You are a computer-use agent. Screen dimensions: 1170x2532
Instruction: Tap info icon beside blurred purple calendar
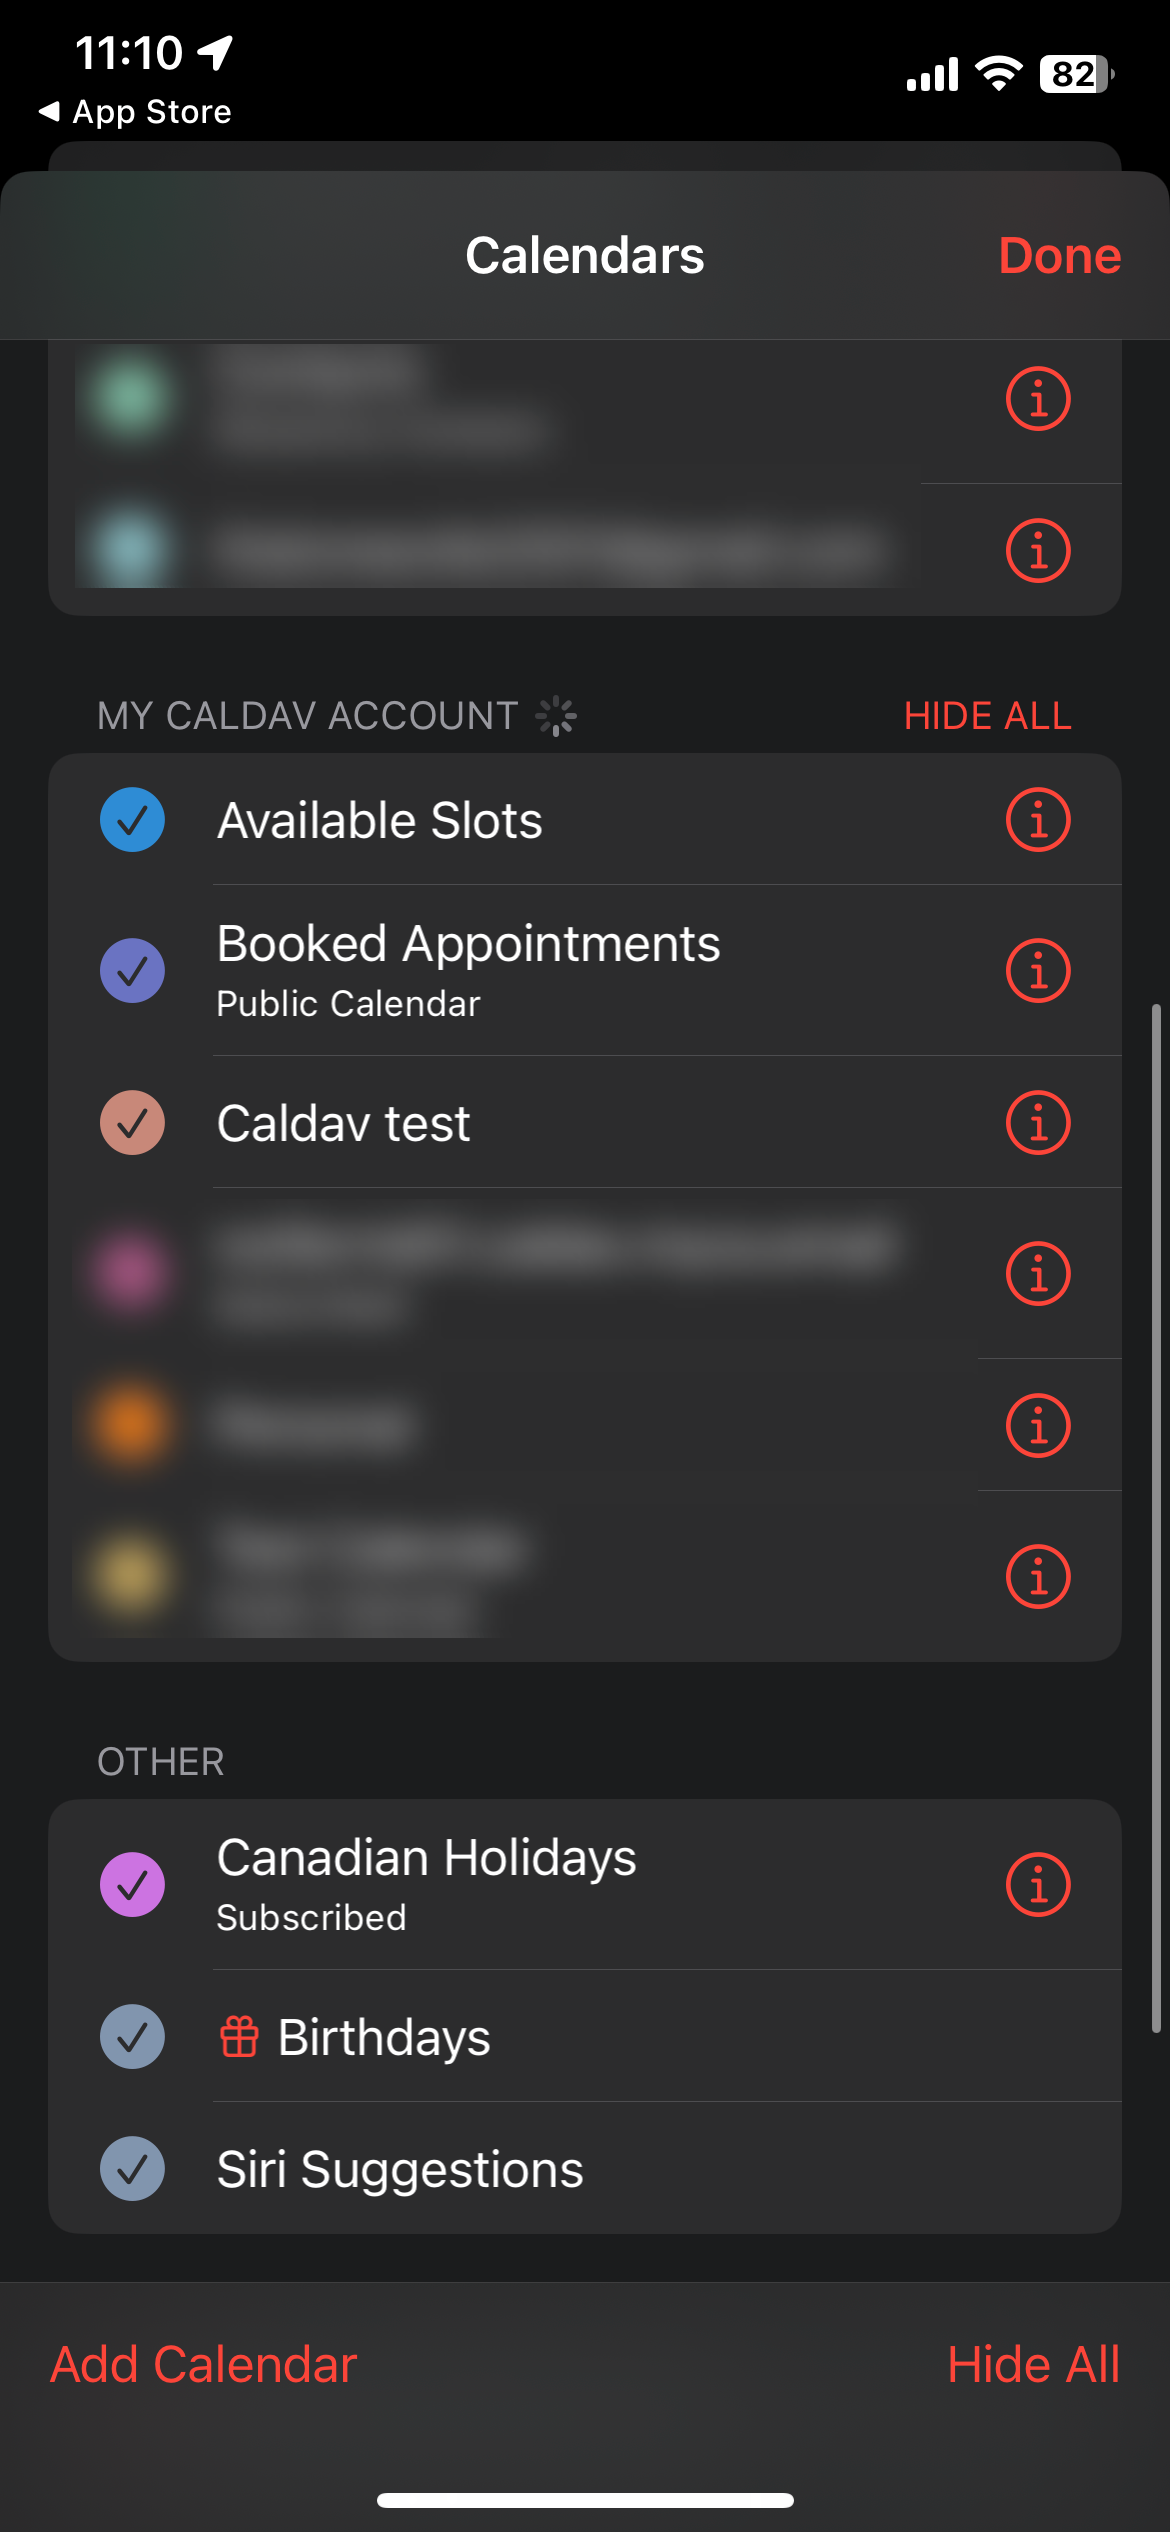1038,1274
